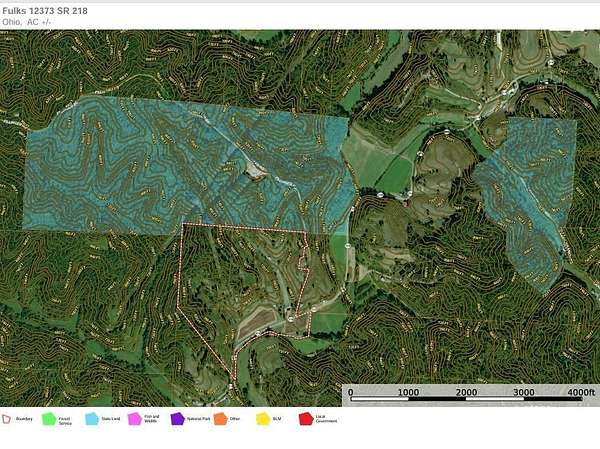Click the purple National Park legend swatch

pos(177,420)
